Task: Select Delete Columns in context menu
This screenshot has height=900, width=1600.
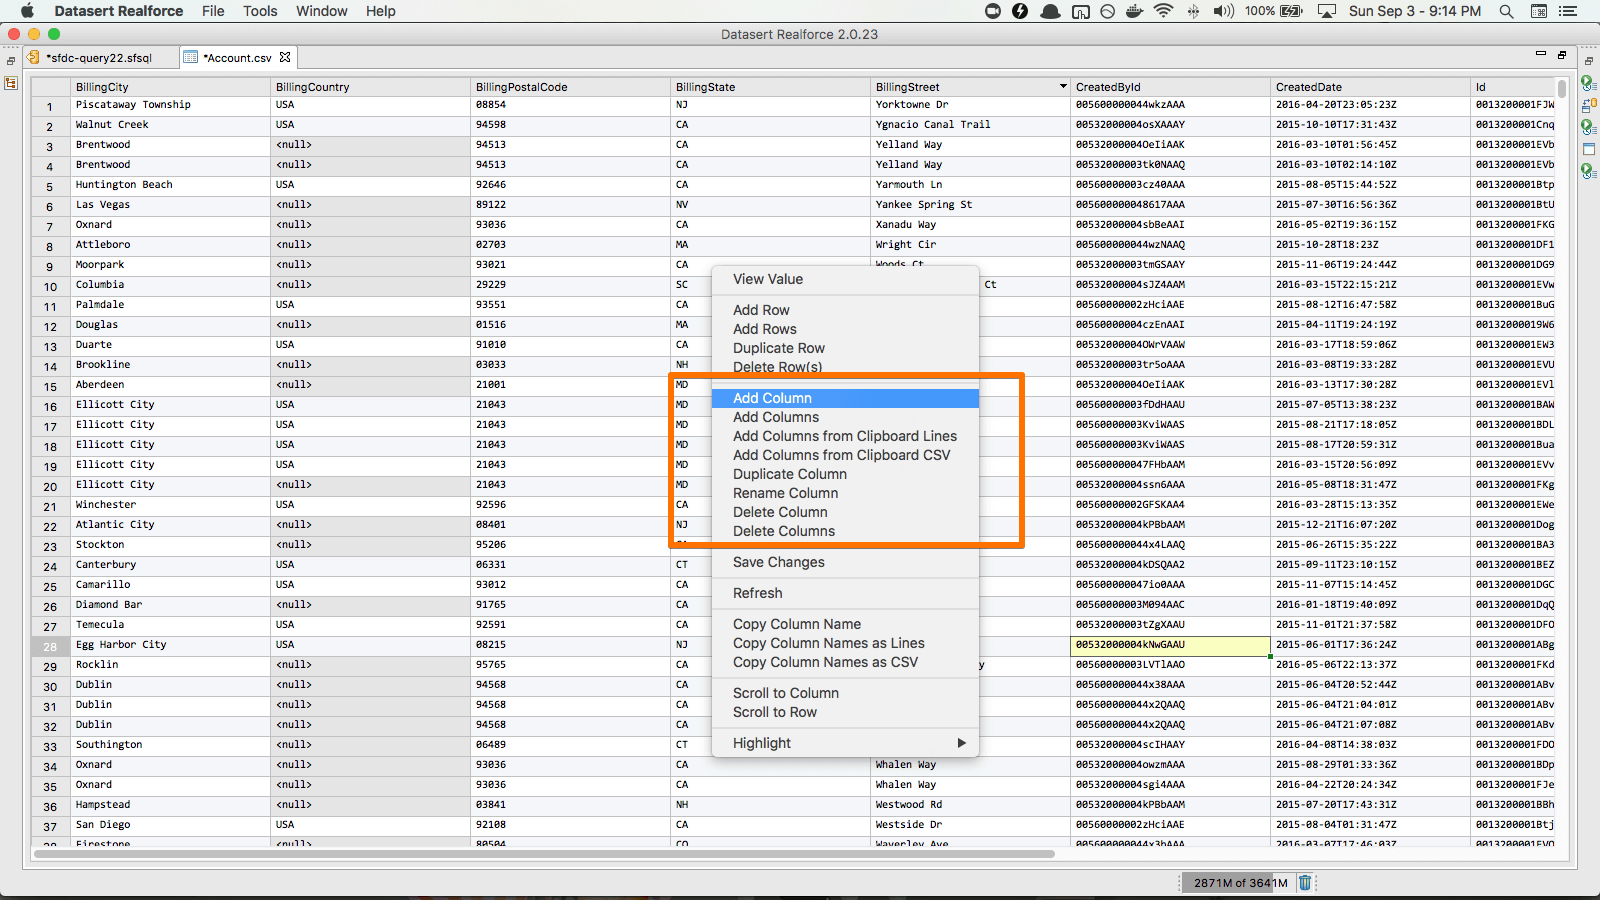Action: coord(784,531)
